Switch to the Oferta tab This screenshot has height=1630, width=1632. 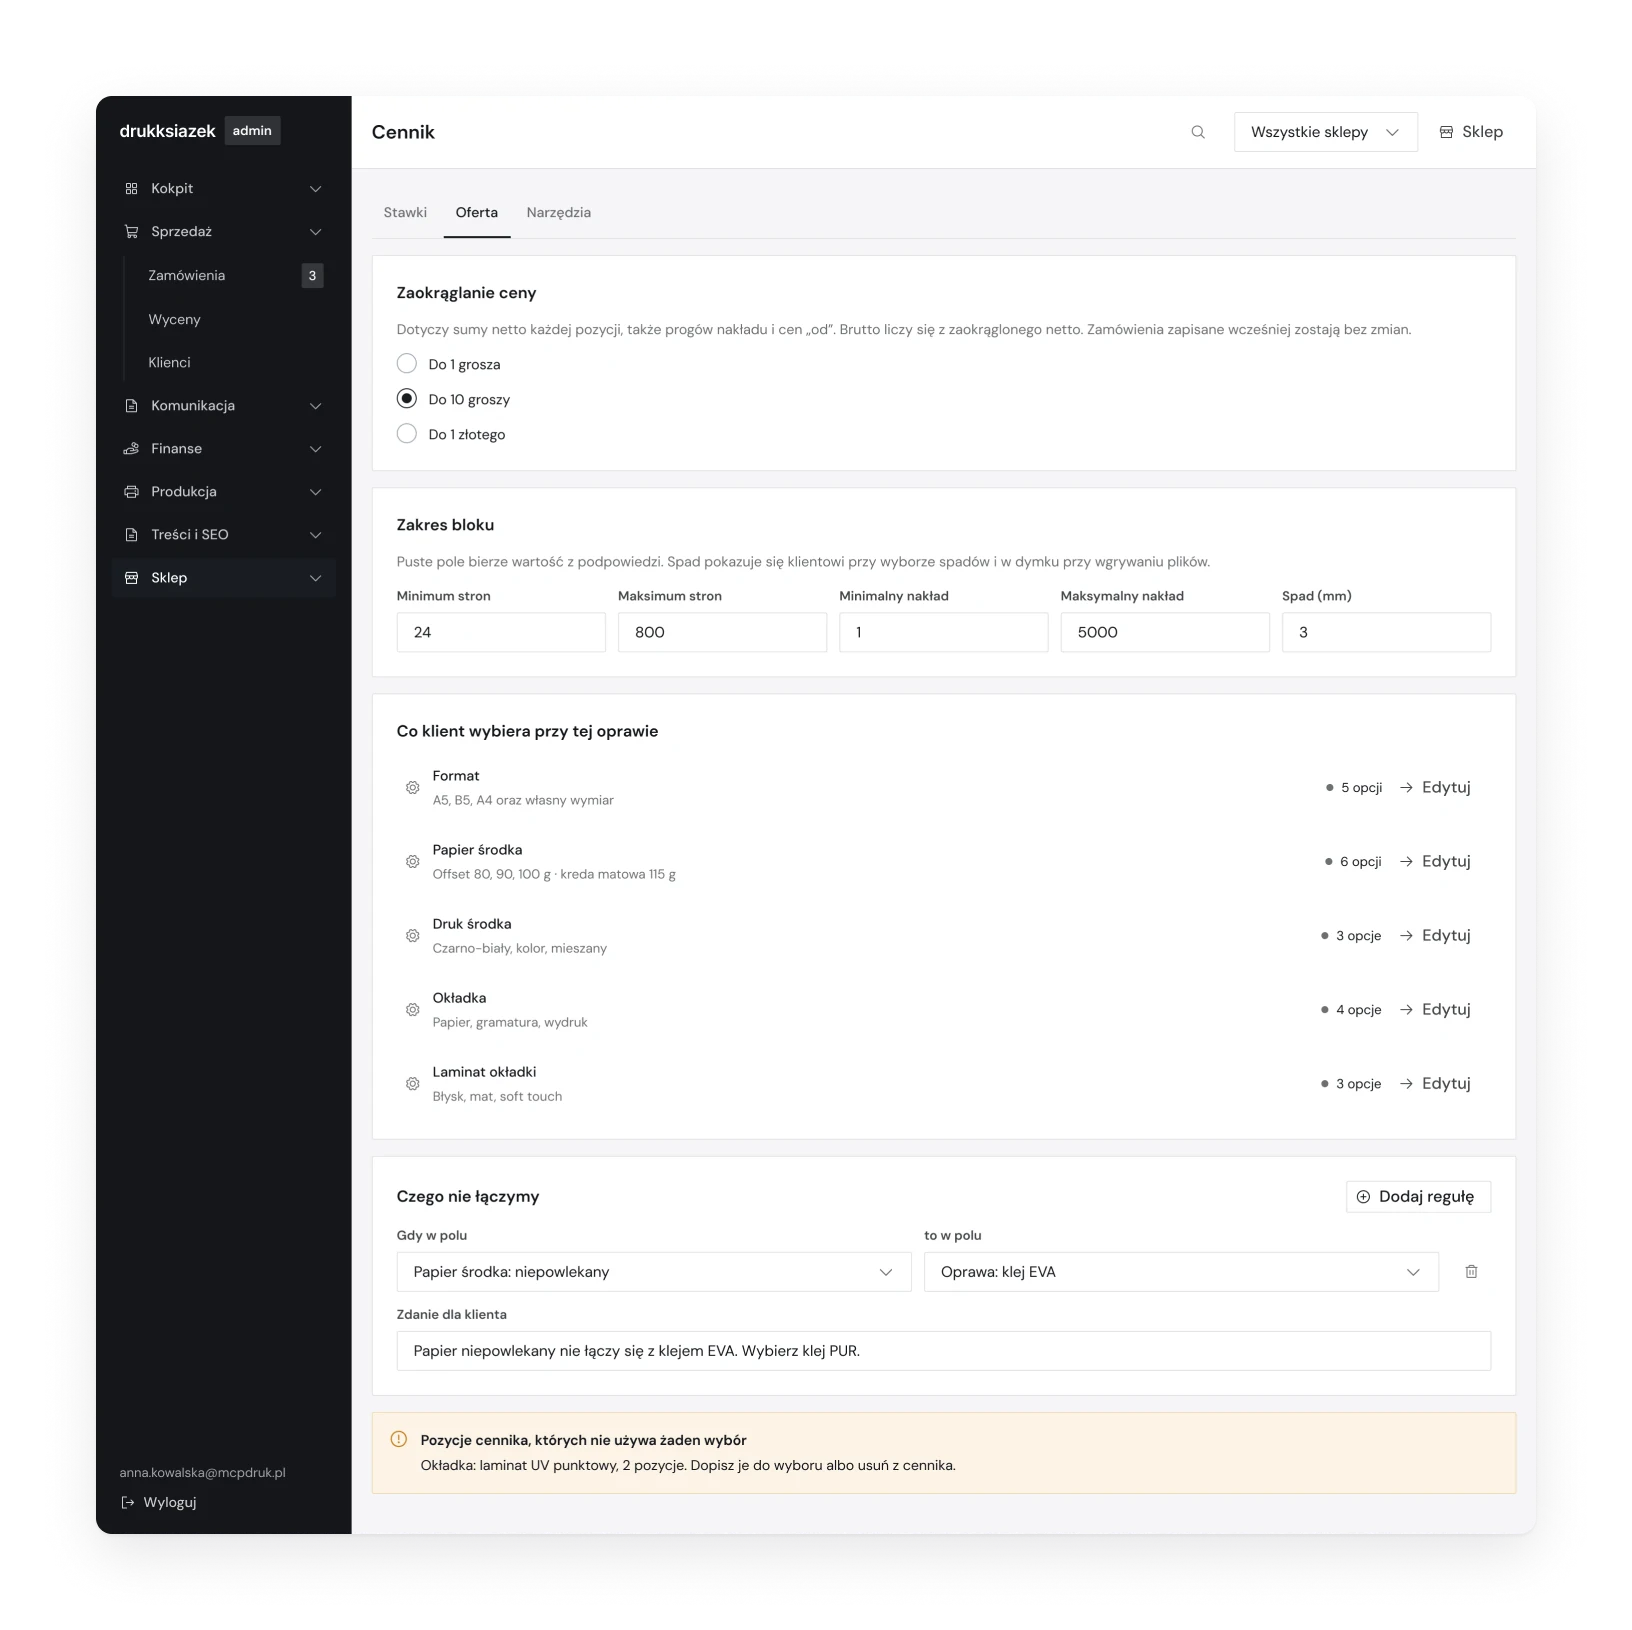point(477,212)
